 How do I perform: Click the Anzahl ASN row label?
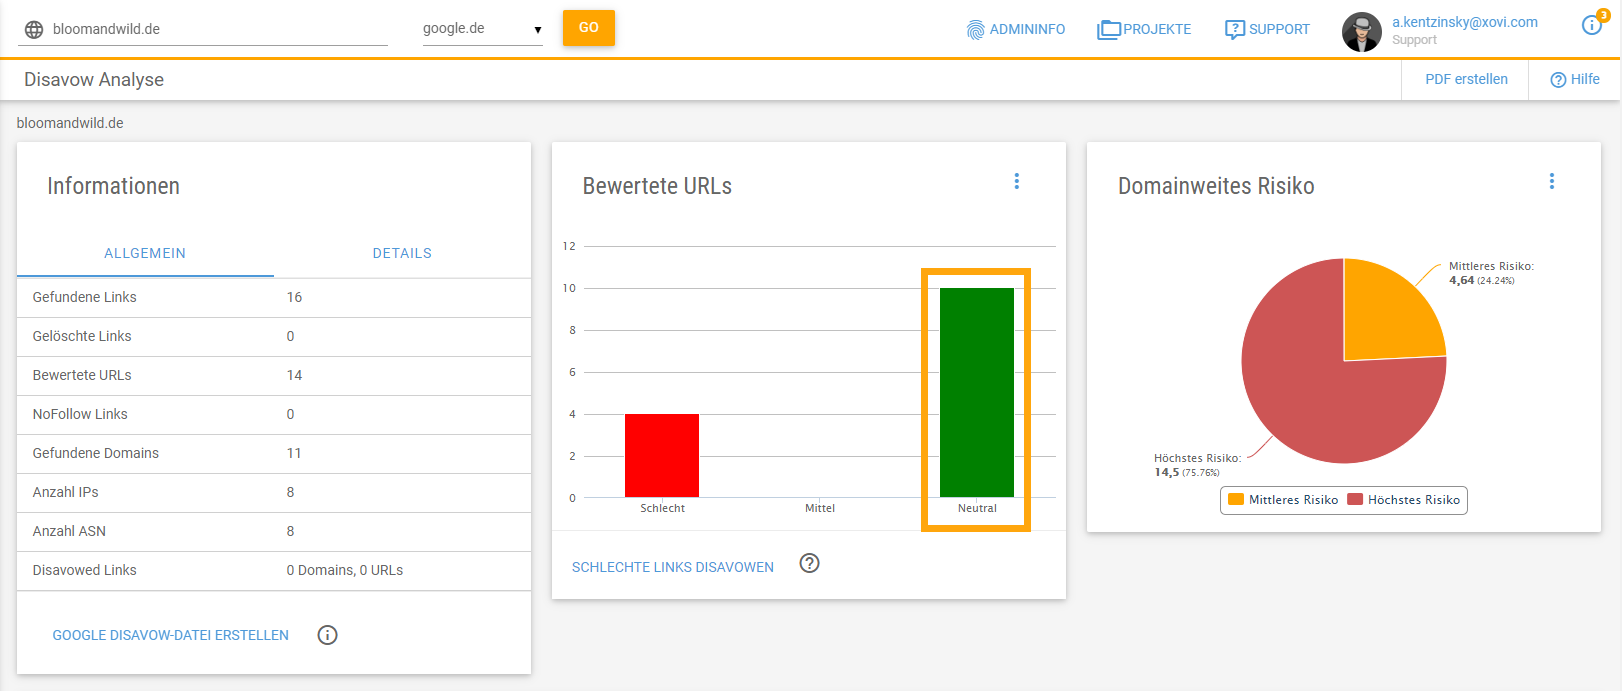[x=69, y=531]
